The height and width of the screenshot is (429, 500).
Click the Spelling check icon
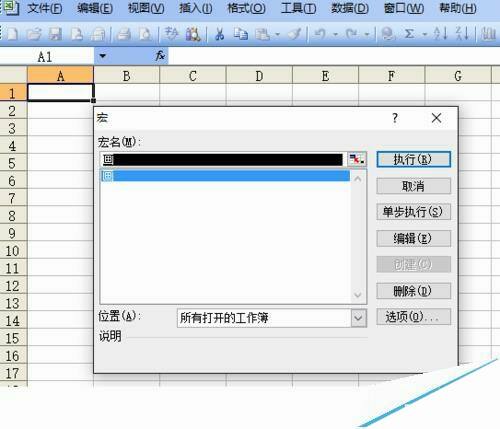(171, 34)
